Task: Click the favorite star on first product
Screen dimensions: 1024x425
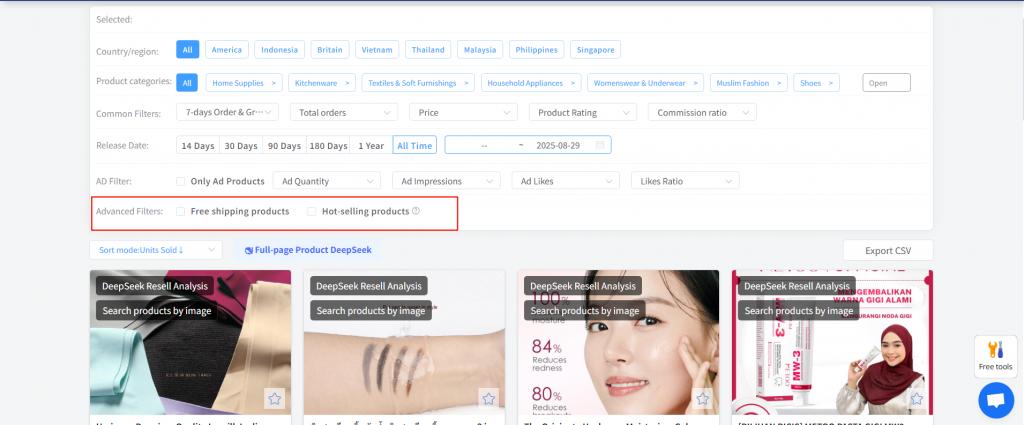Action: [x=274, y=398]
